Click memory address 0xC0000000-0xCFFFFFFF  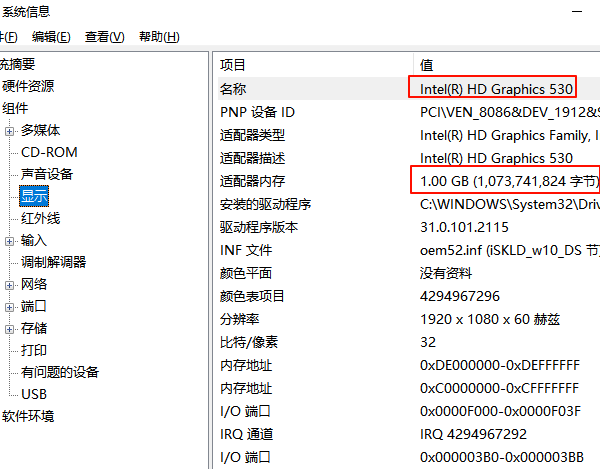tap(499, 388)
